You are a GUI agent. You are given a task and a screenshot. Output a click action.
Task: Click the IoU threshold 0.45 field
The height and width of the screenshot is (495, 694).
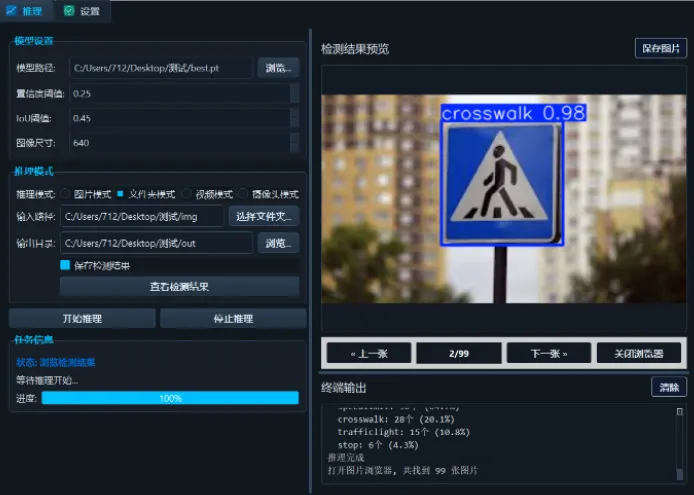[x=179, y=118]
